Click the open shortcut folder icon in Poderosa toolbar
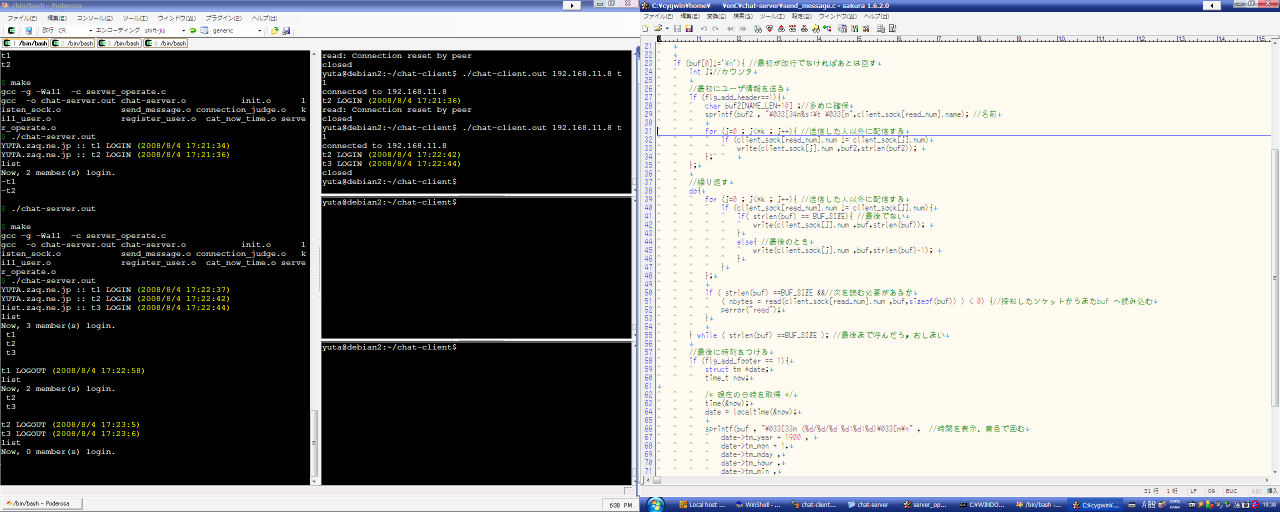1280x512 pixels. 275,30
